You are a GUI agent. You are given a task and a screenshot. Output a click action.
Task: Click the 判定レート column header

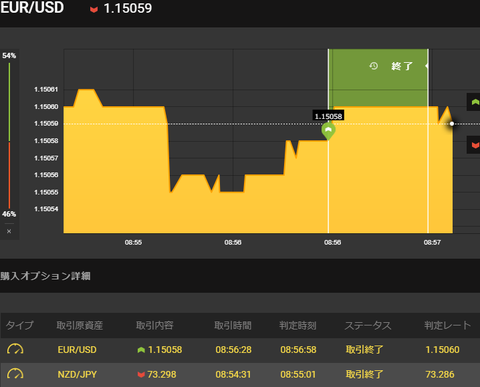coord(447,325)
